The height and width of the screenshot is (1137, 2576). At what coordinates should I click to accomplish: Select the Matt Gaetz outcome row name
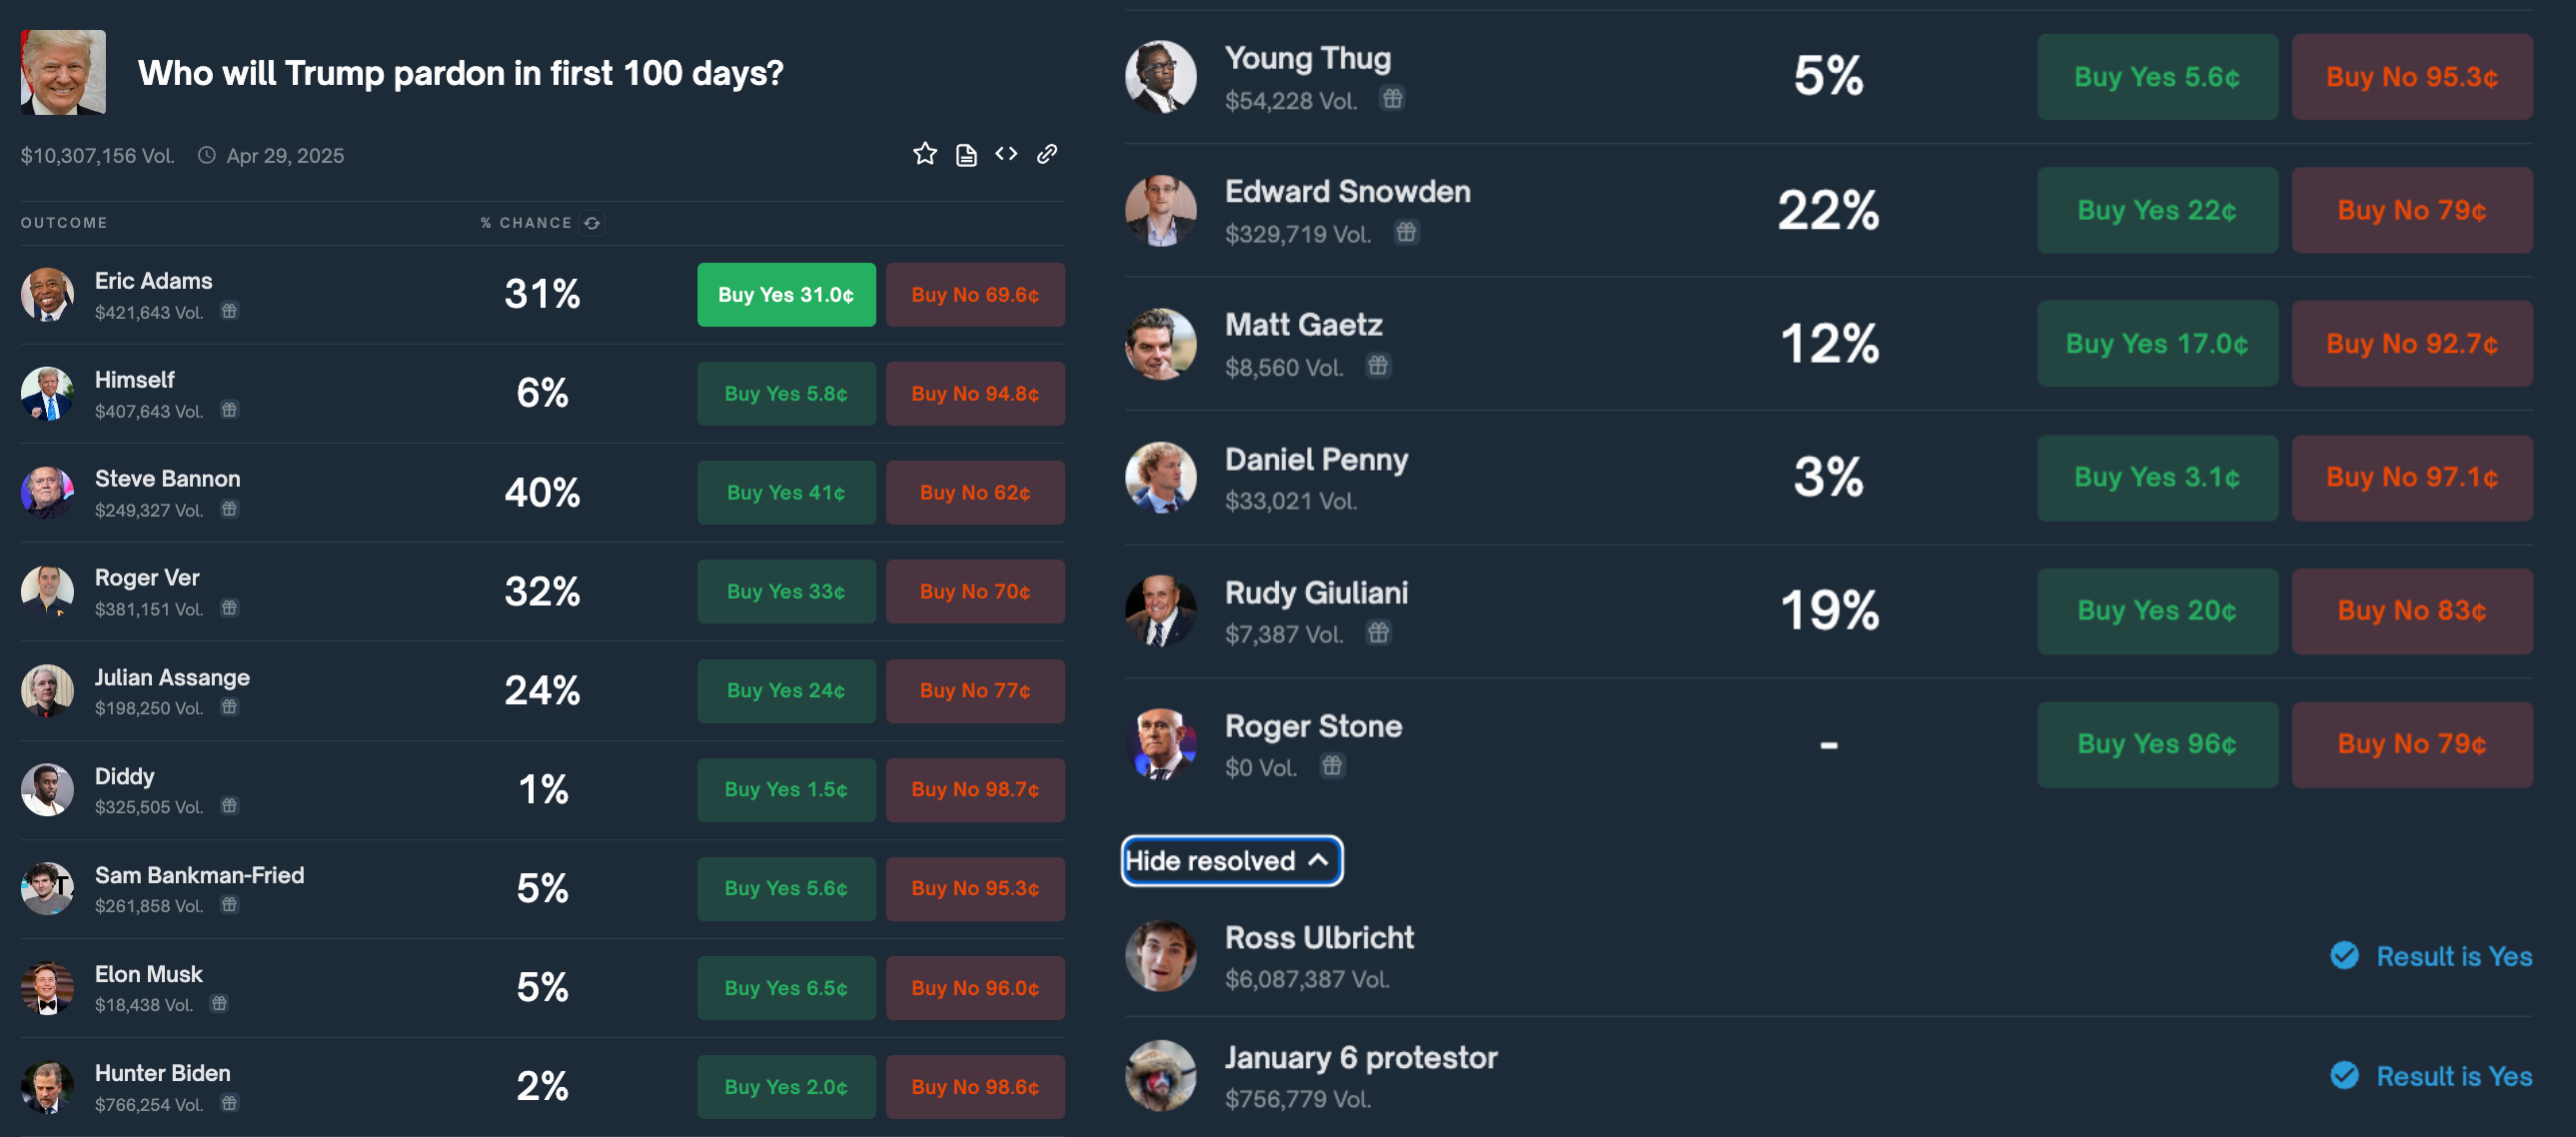click(x=1303, y=325)
